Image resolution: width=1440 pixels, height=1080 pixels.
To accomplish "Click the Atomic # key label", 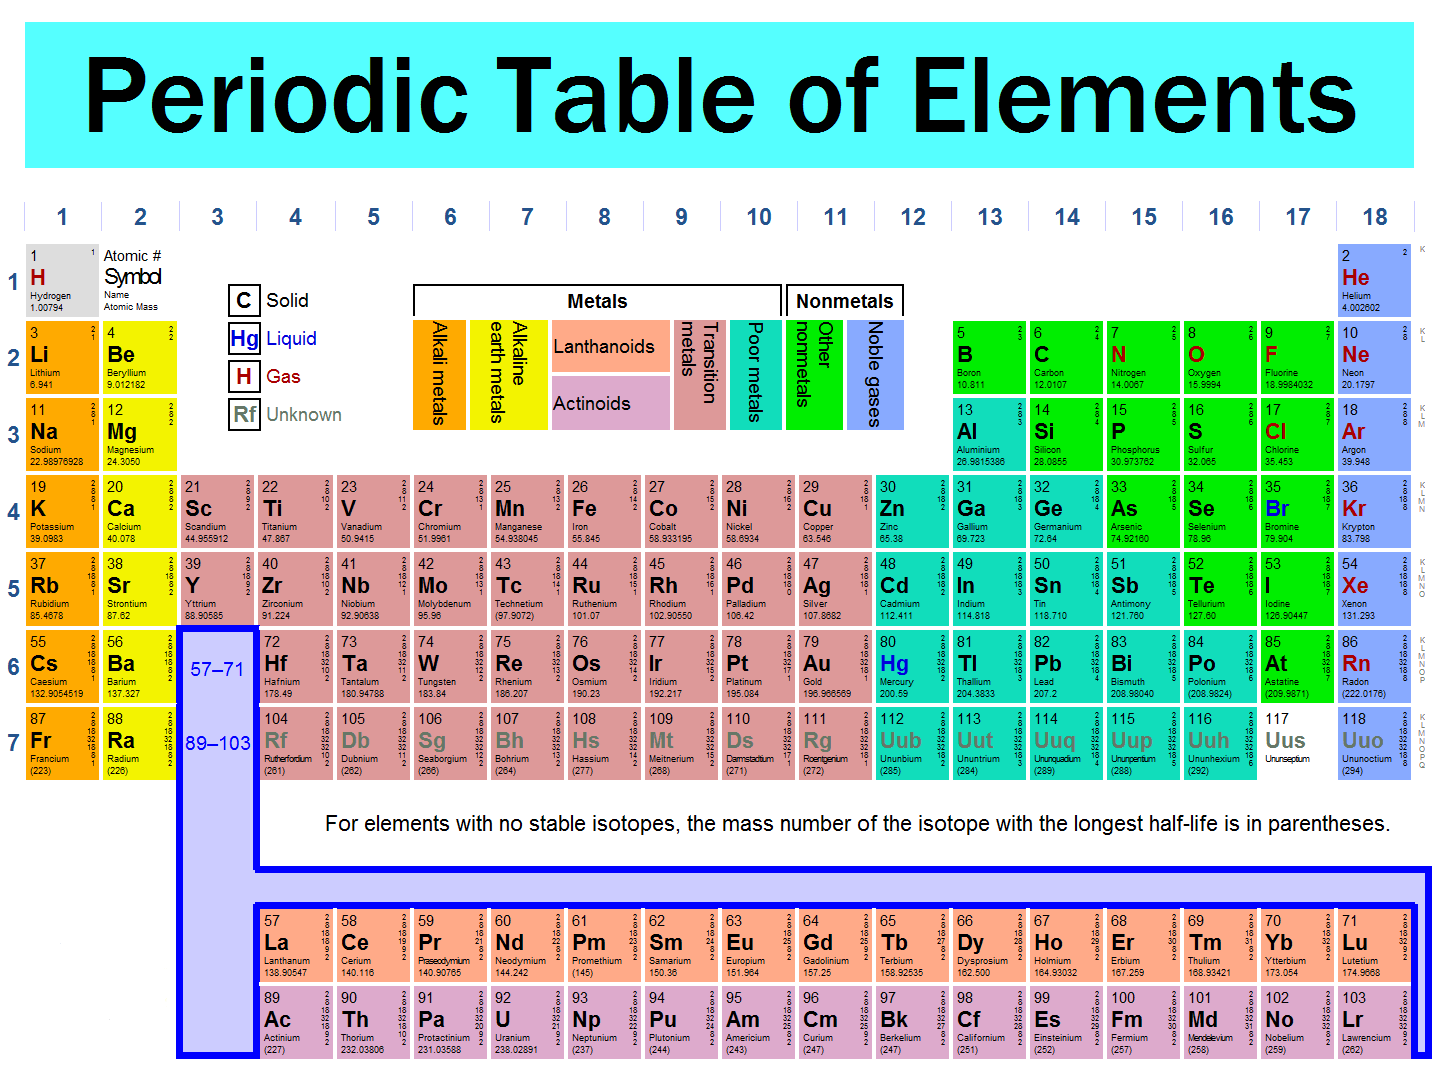I will pos(132,256).
